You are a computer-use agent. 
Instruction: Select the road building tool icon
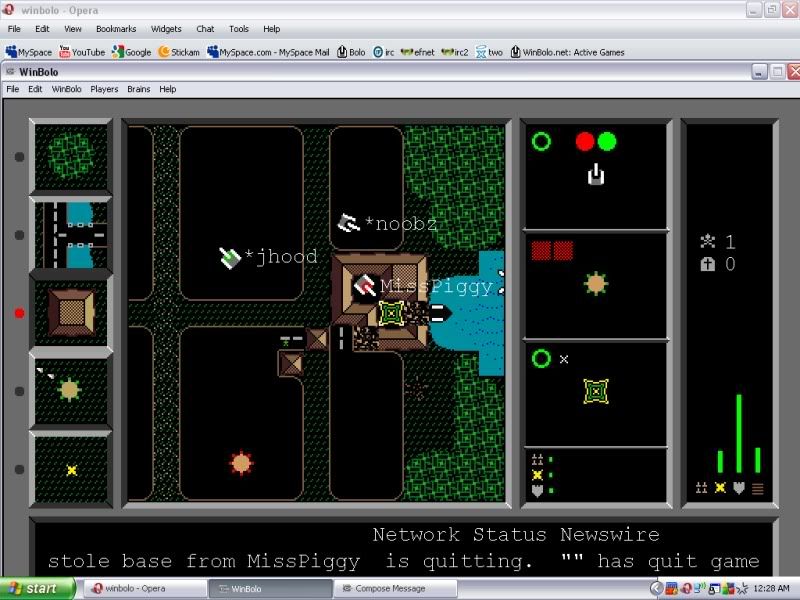70,234
